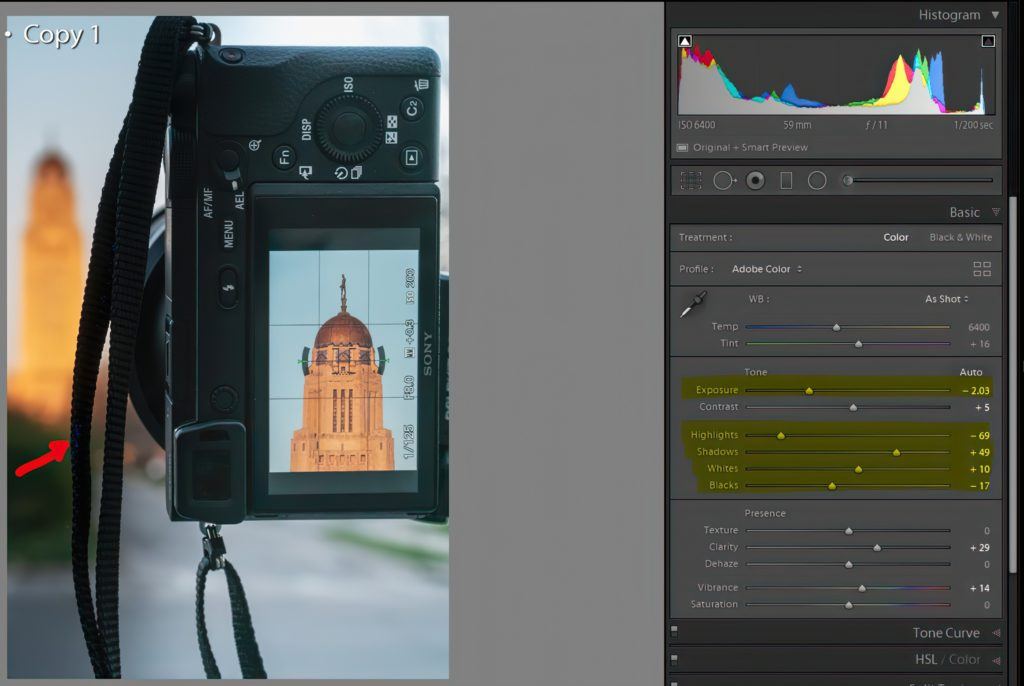
Task: Pick the White Balance eyedropper
Action: tap(694, 305)
